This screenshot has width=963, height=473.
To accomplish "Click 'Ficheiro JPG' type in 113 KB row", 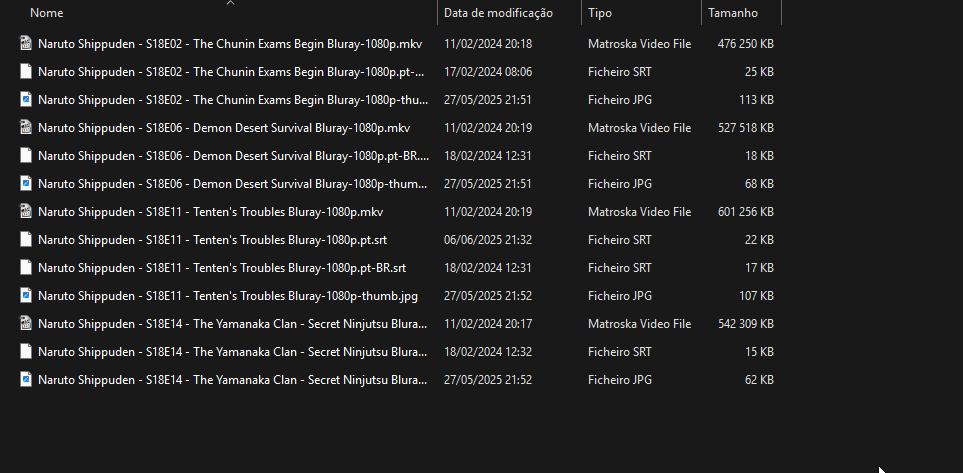I will (620, 100).
